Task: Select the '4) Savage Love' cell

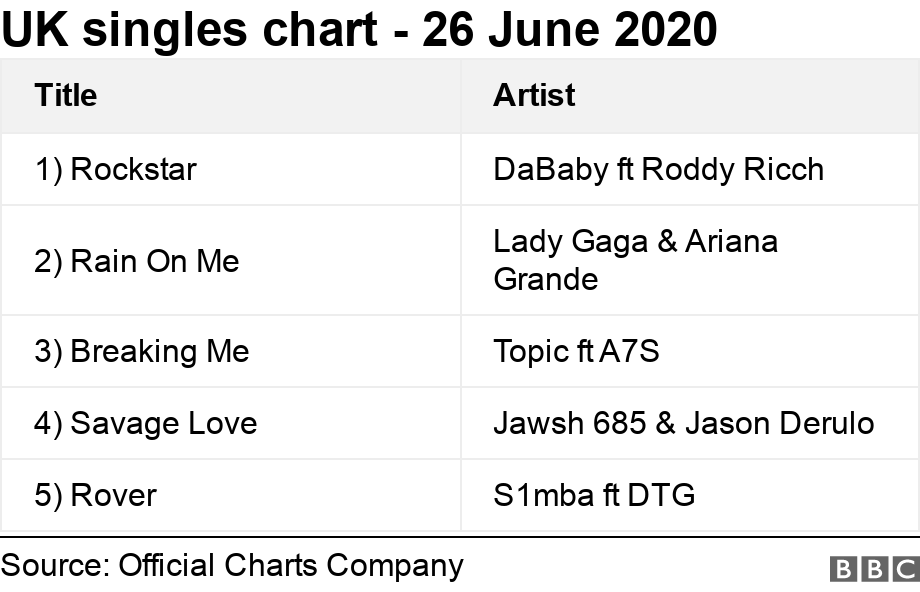Action: pos(146,423)
